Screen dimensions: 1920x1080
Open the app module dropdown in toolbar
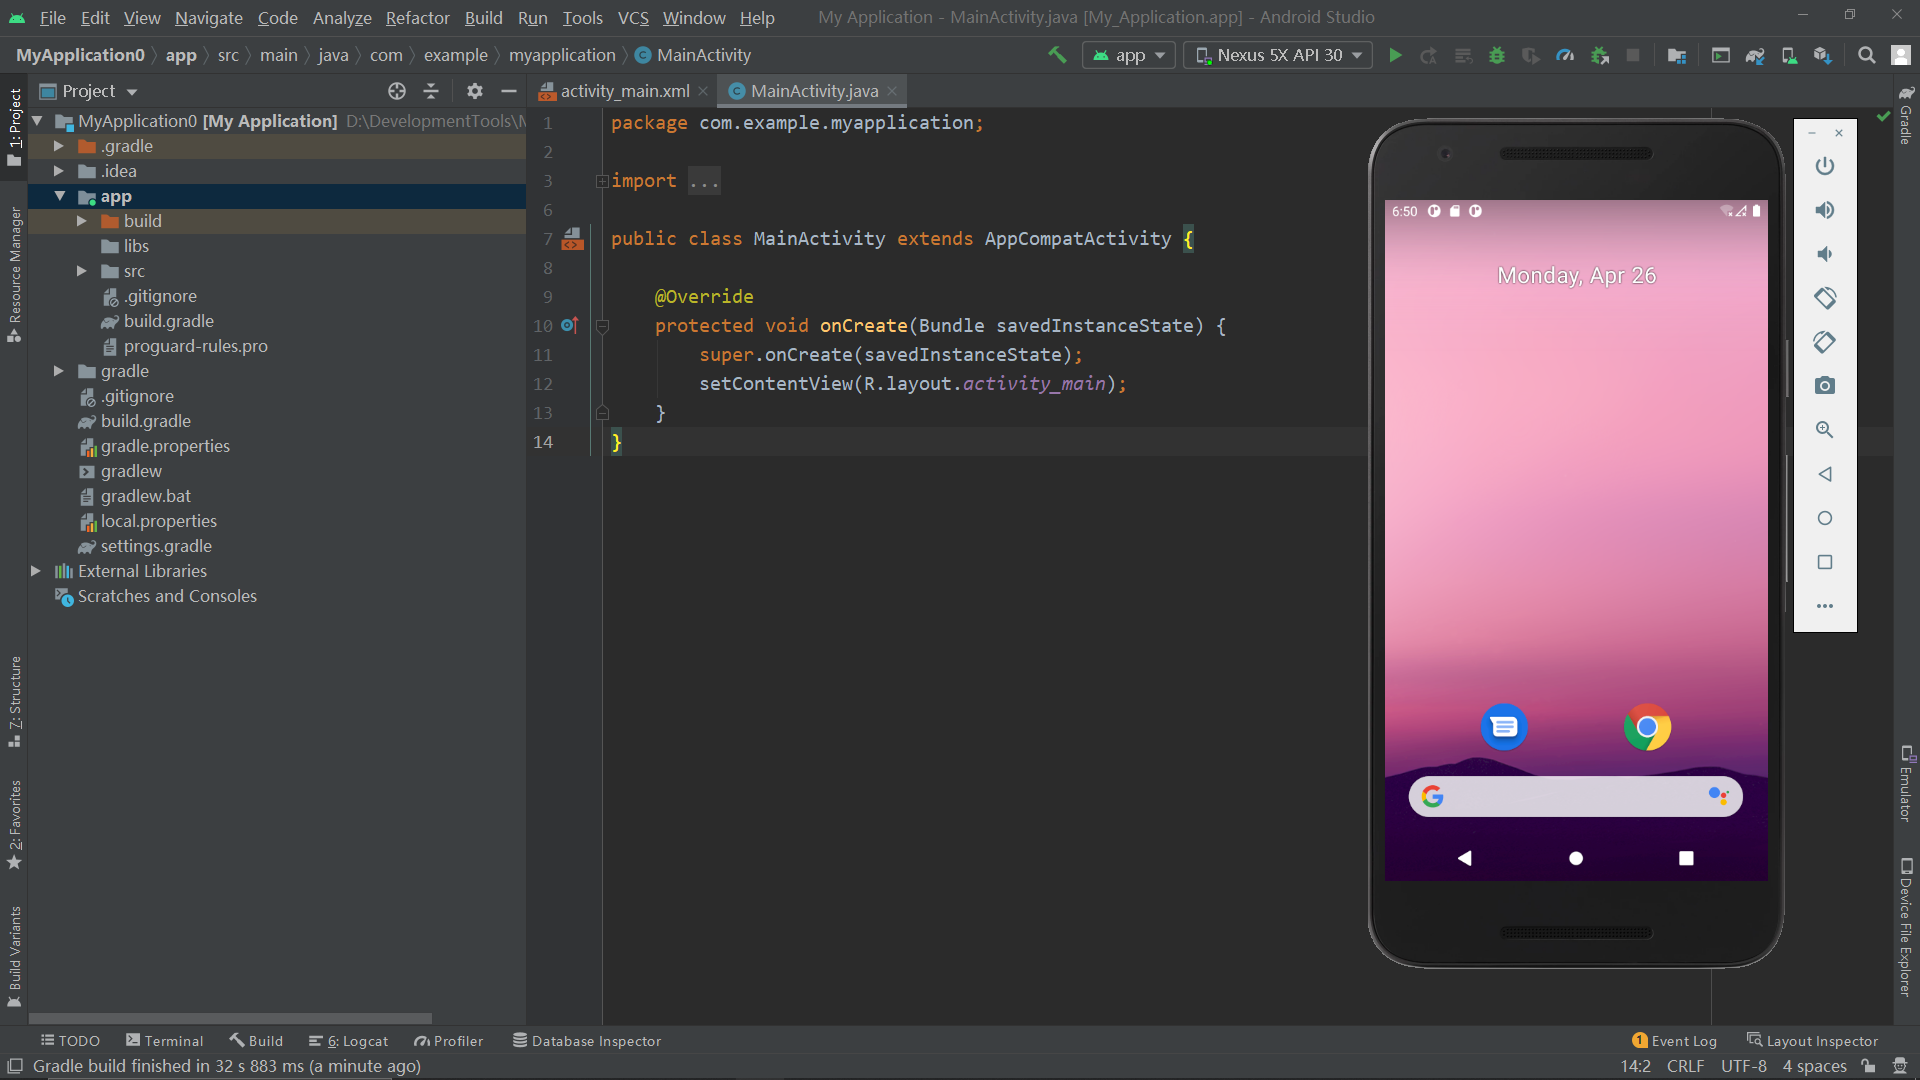pyautogui.click(x=1129, y=54)
